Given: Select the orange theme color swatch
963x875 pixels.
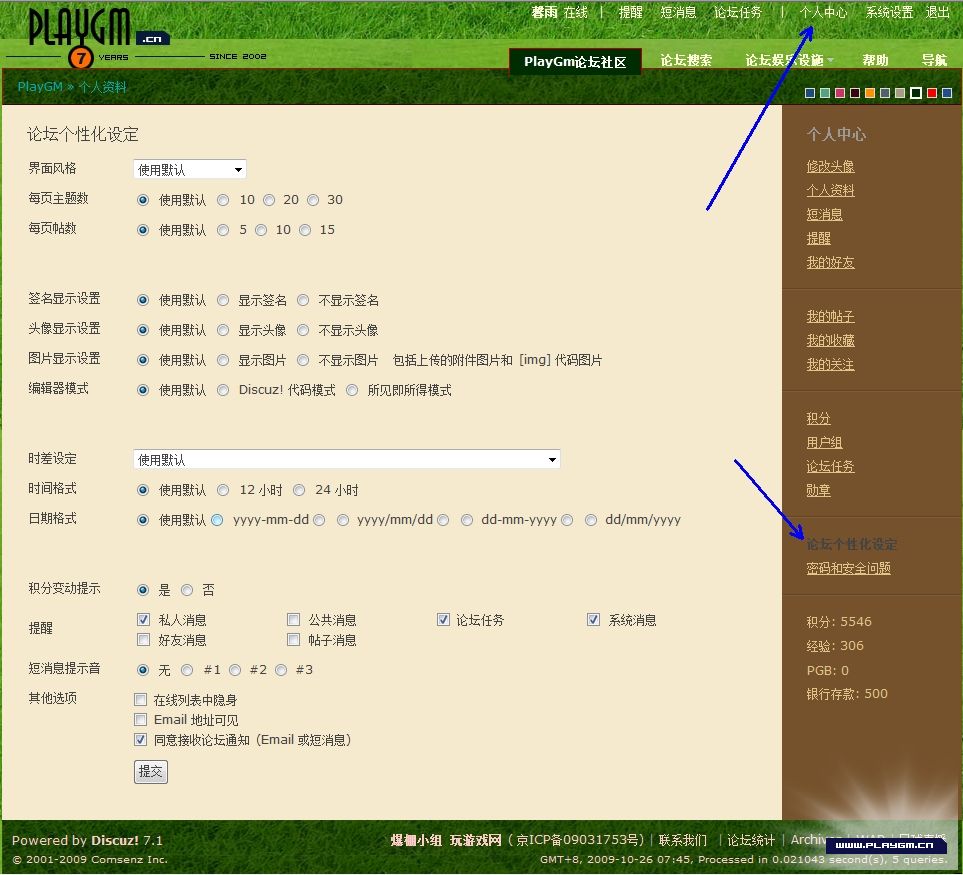Looking at the screenshot, I should coord(870,93).
